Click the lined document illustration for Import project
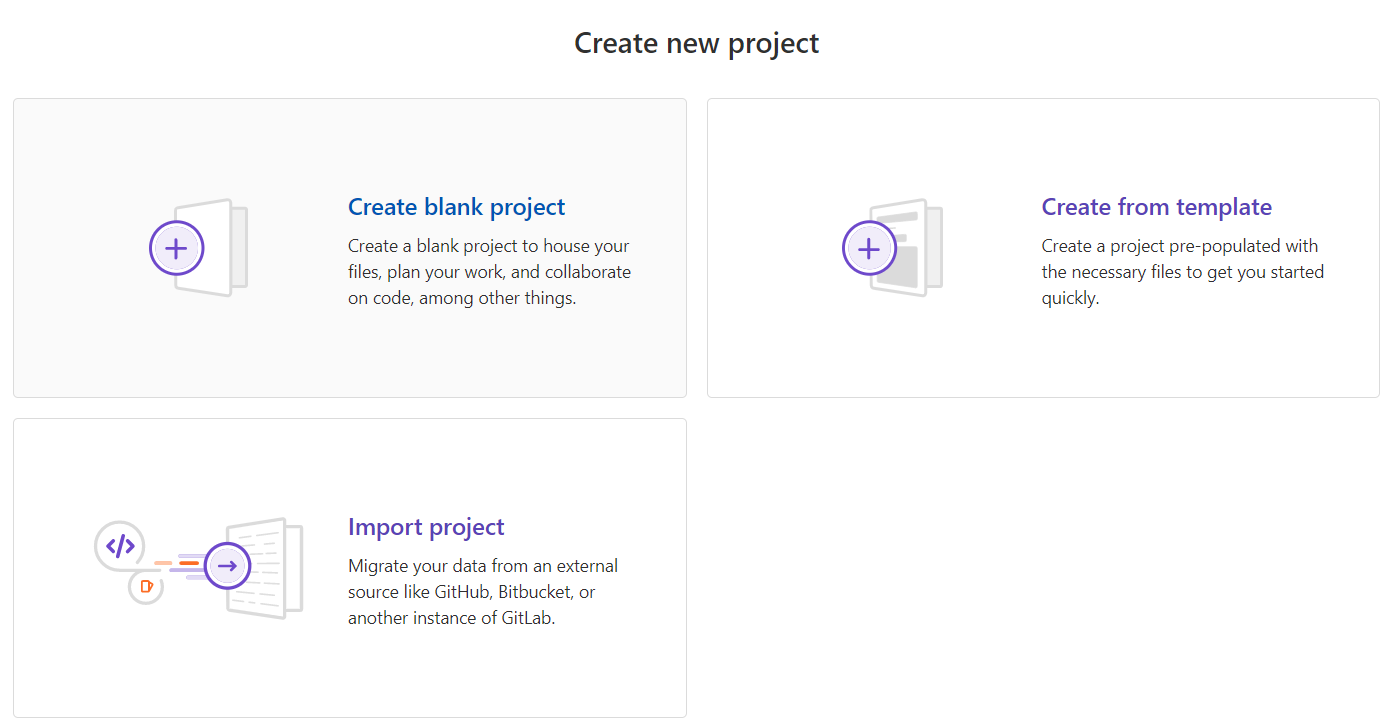The width and height of the screenshot is (1388, 727). [270, 567]
